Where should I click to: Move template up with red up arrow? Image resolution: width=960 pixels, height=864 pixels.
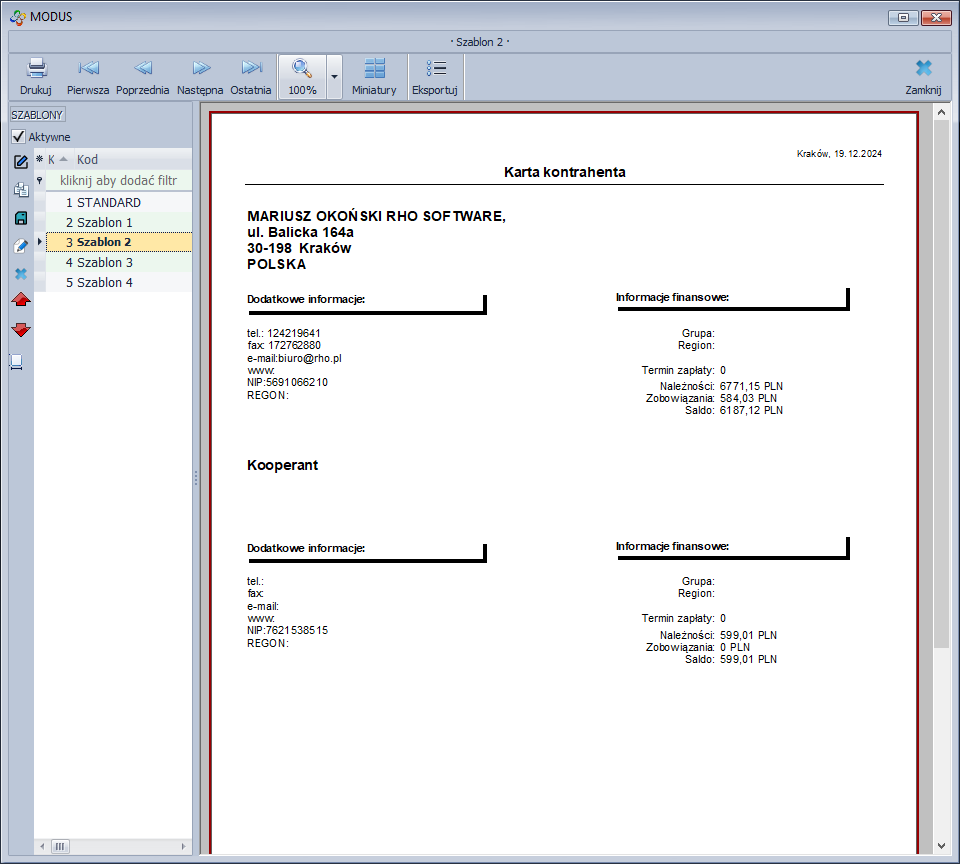point(20,301)
